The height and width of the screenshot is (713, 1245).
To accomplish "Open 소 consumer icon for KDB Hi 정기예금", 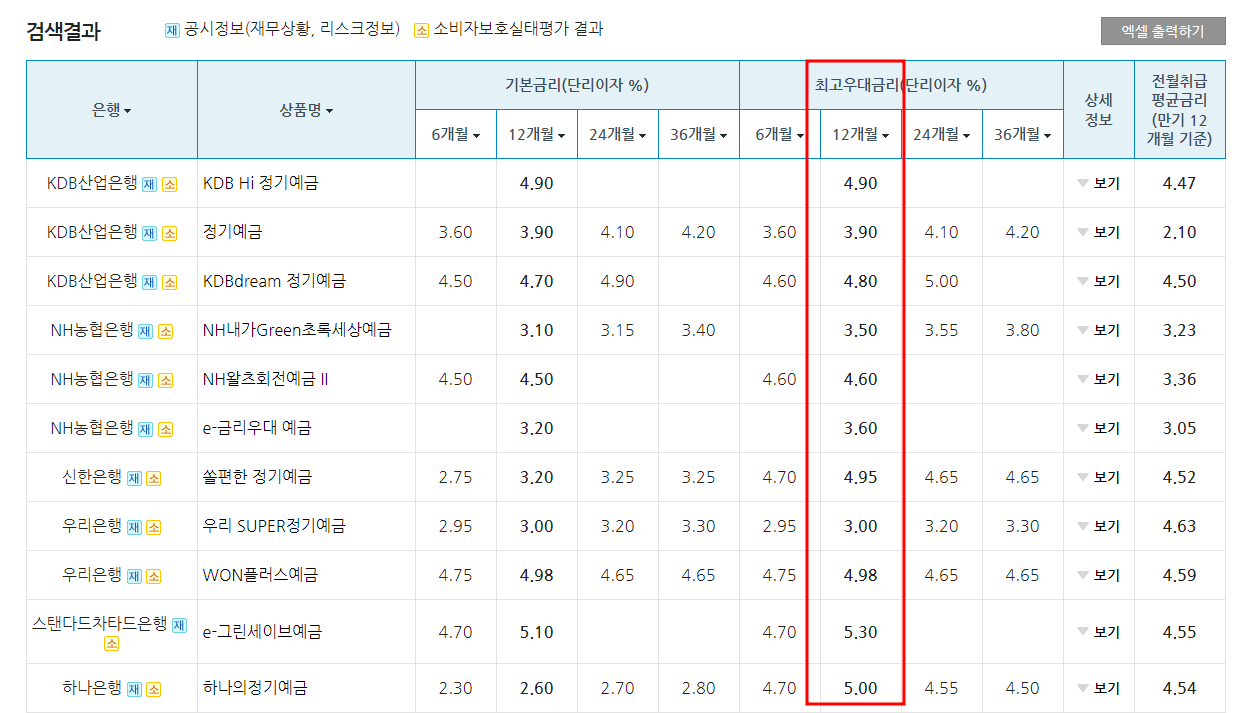I will (169, 184).
